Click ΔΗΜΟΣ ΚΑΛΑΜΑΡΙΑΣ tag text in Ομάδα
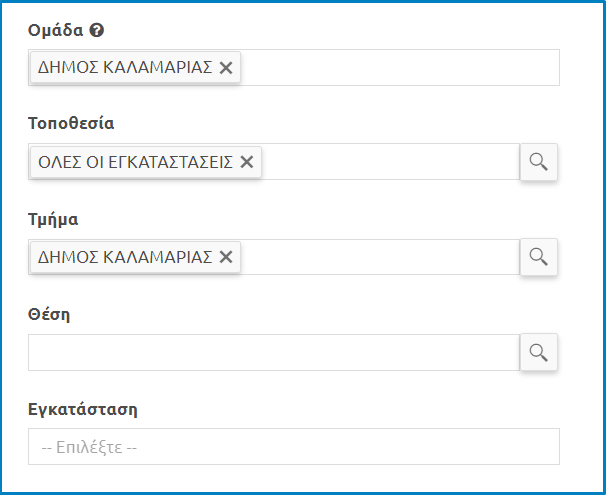Image resolution: width=607 pixels, height=496 pixels. [125, 67]
